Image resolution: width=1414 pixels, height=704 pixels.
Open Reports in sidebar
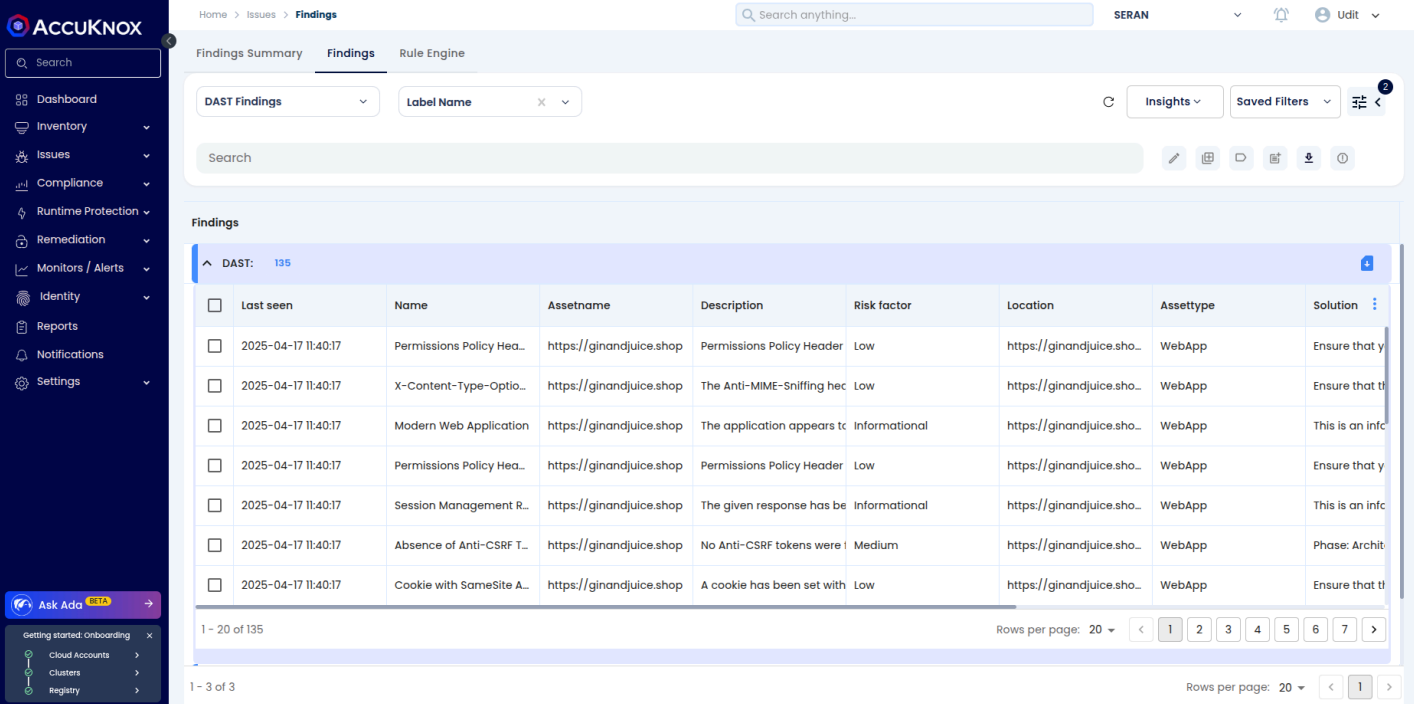coord(57,326)
